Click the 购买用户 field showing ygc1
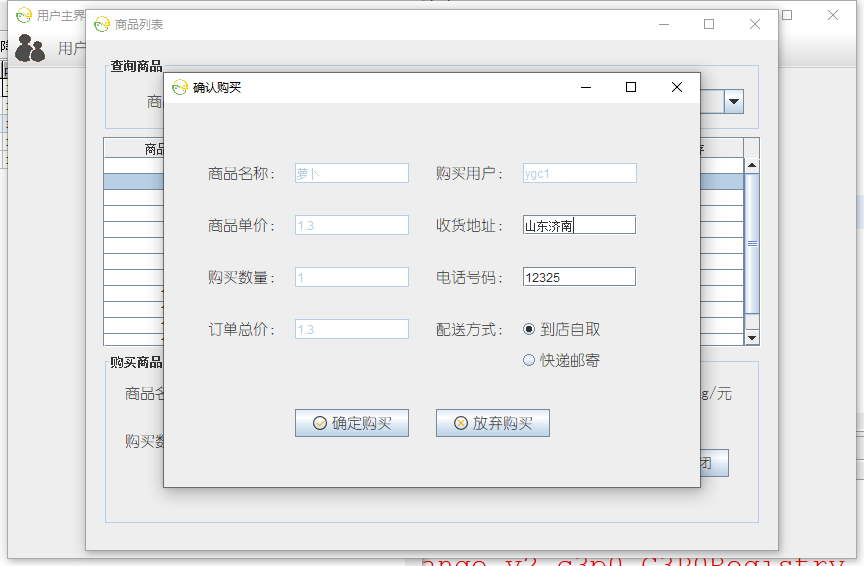 click(579, 173)
